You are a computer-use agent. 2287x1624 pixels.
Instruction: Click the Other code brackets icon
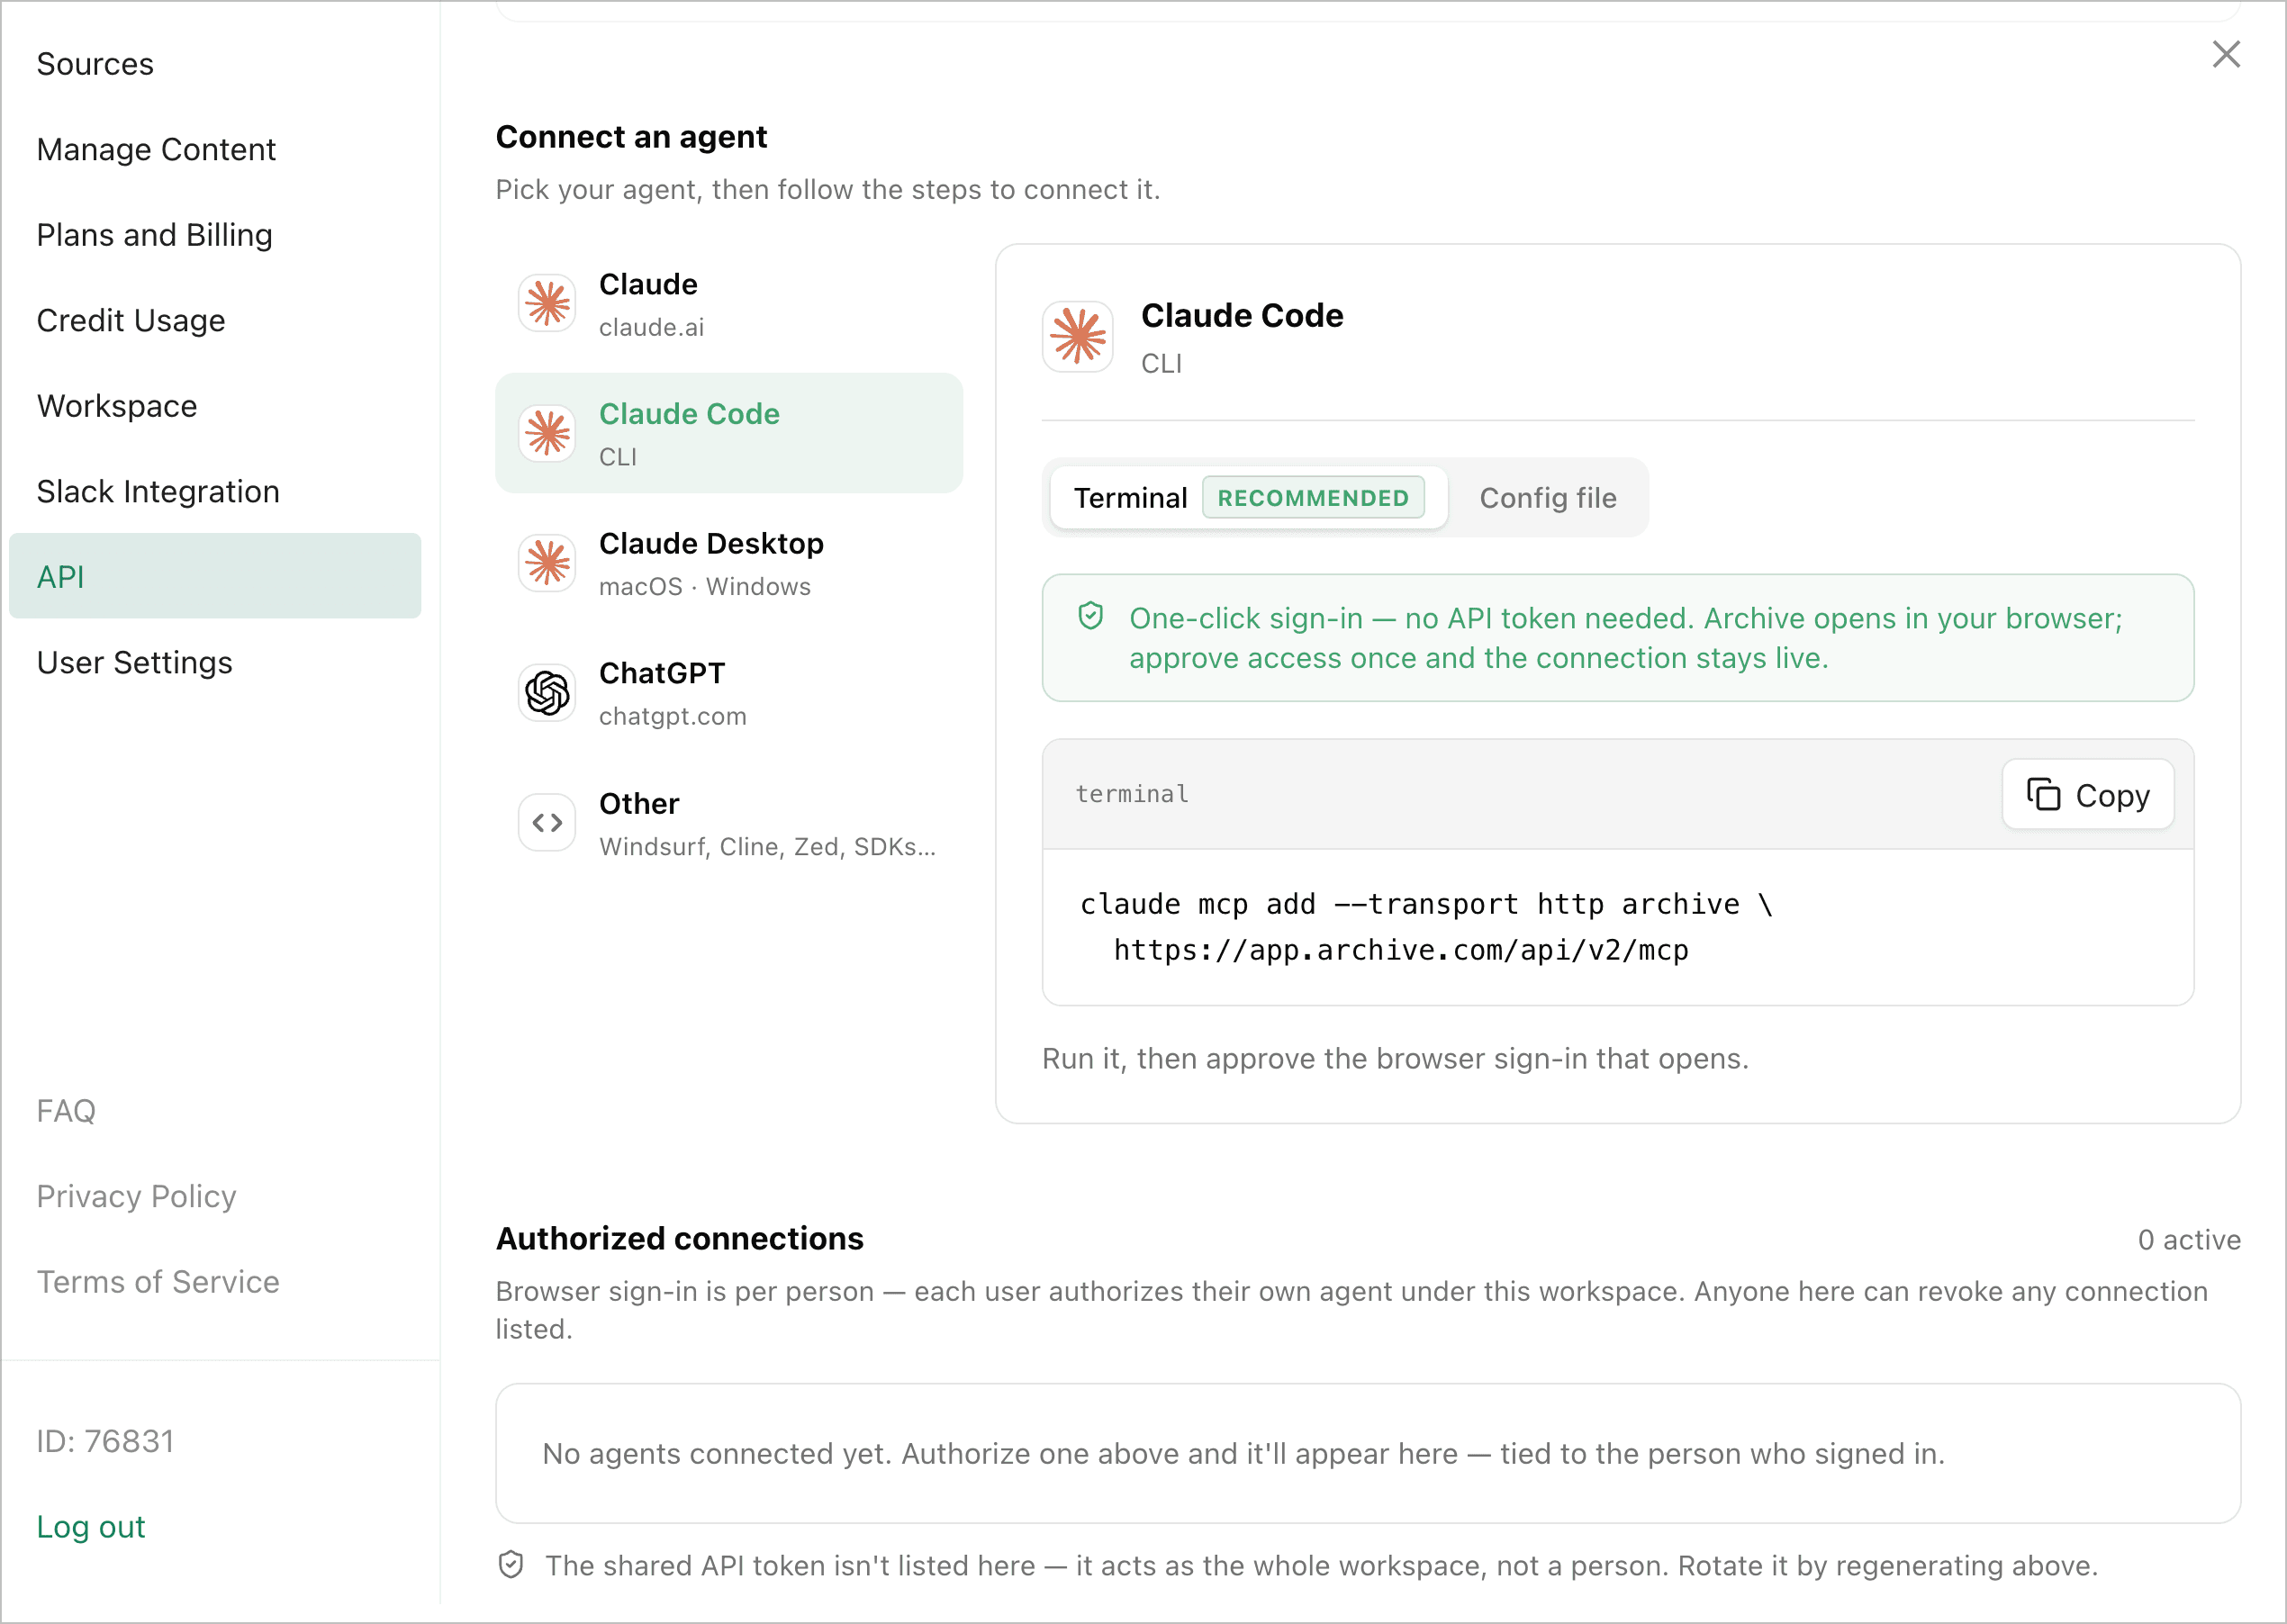tap(547, 823)
